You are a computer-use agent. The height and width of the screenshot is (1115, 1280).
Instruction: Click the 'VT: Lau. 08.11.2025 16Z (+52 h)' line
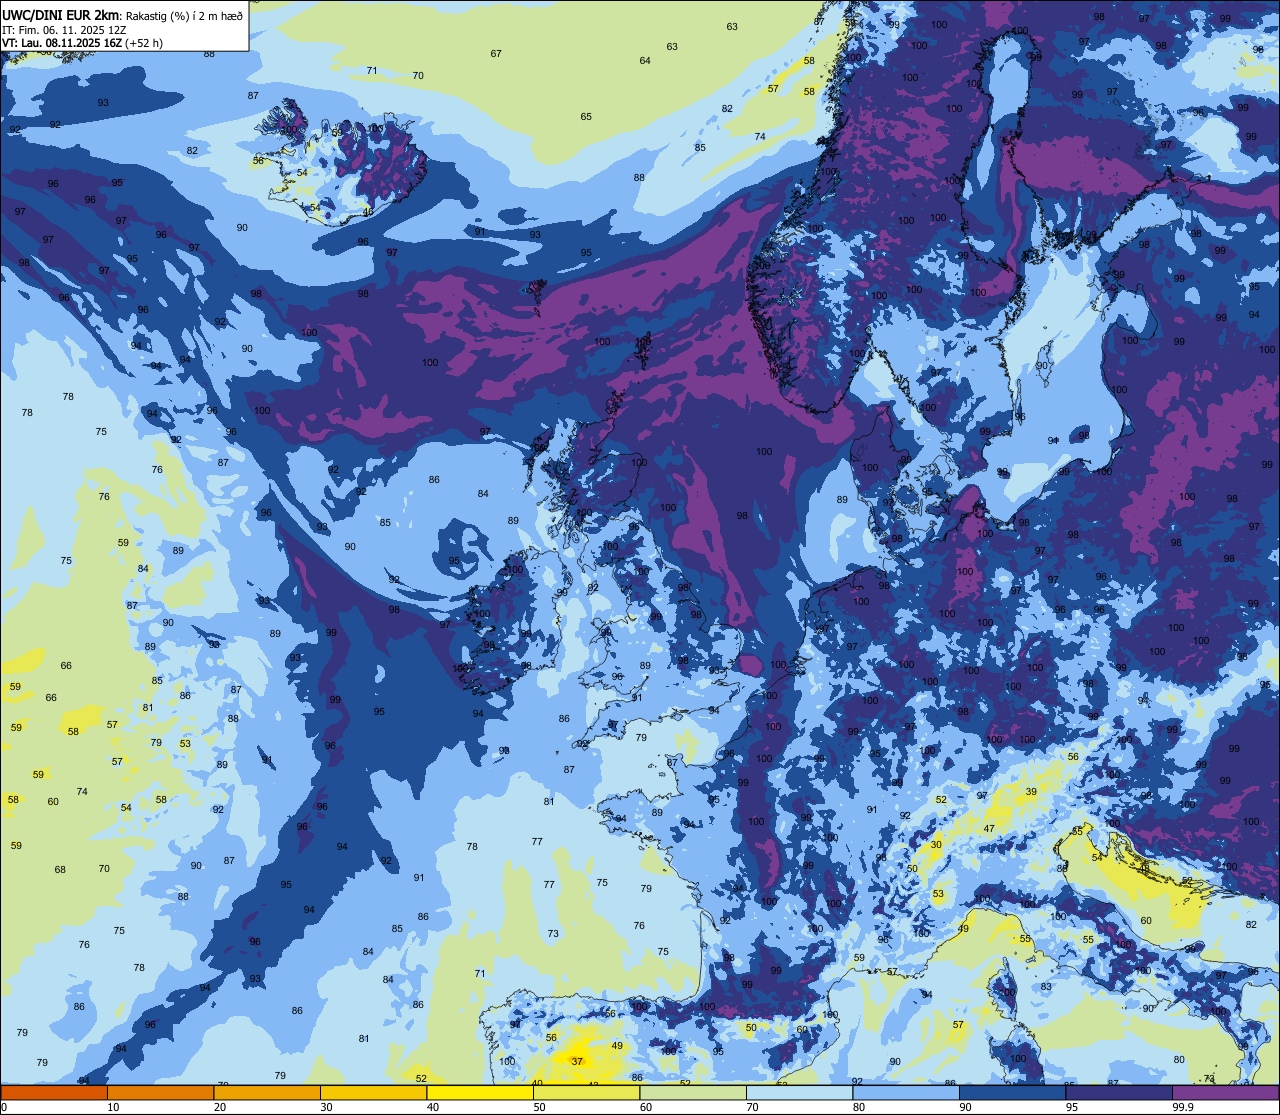click(82, 43)
